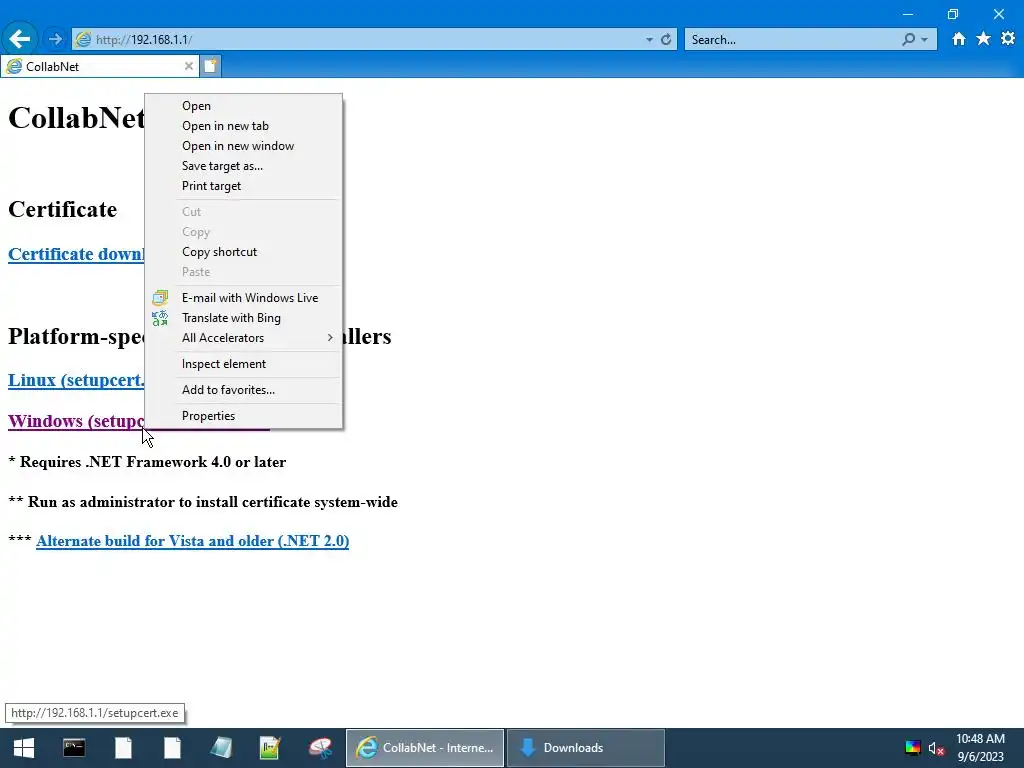Open Tools with the gear icon
Image resolution: width=1024 pixels, height=768 pixels.
[1008, 39]
